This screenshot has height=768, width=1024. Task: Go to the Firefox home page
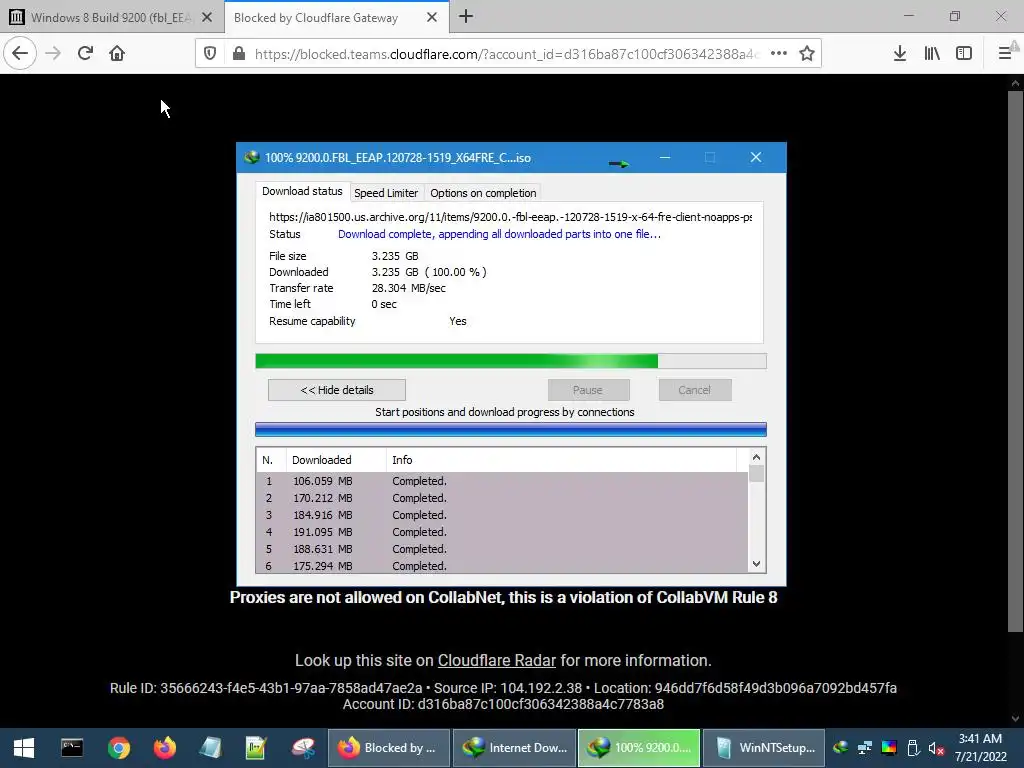pyautogui.click(x=117, y=53)
